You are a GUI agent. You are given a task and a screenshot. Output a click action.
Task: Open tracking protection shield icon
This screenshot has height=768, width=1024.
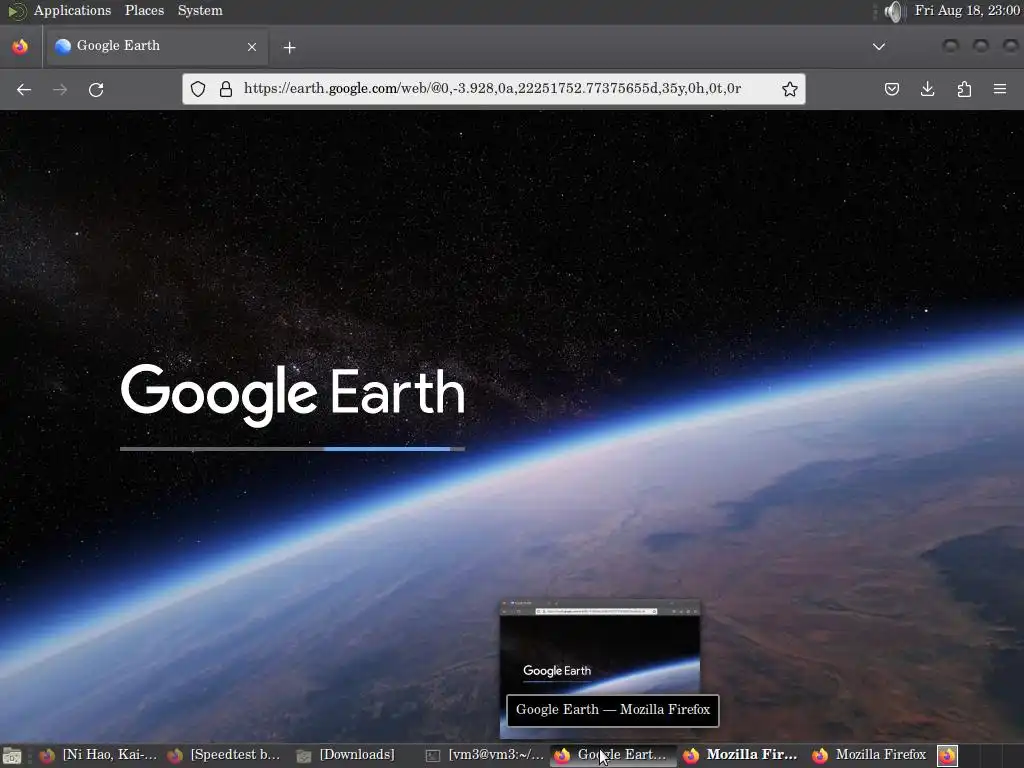tap(198, 89)
